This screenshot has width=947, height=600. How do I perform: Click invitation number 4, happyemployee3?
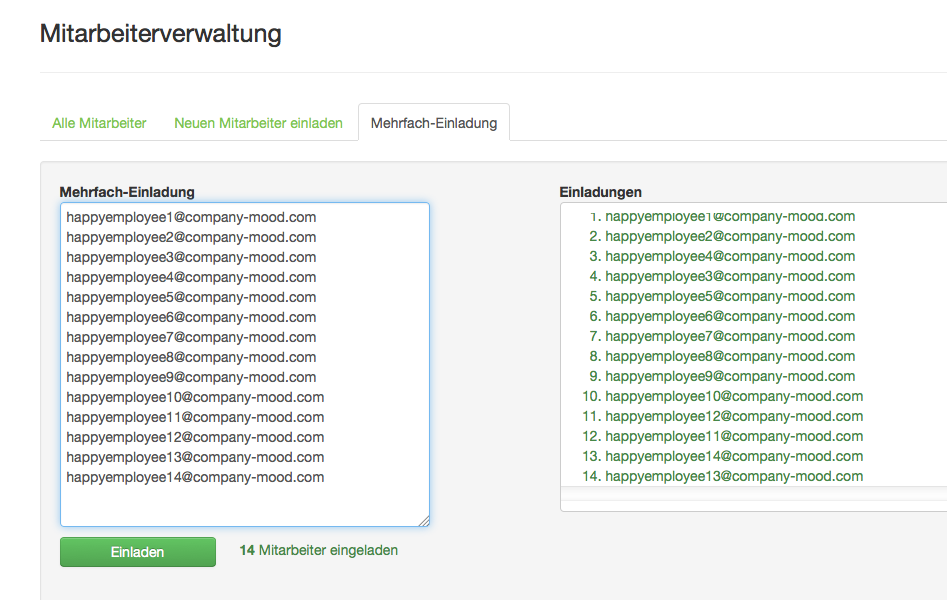pos(730,276)
